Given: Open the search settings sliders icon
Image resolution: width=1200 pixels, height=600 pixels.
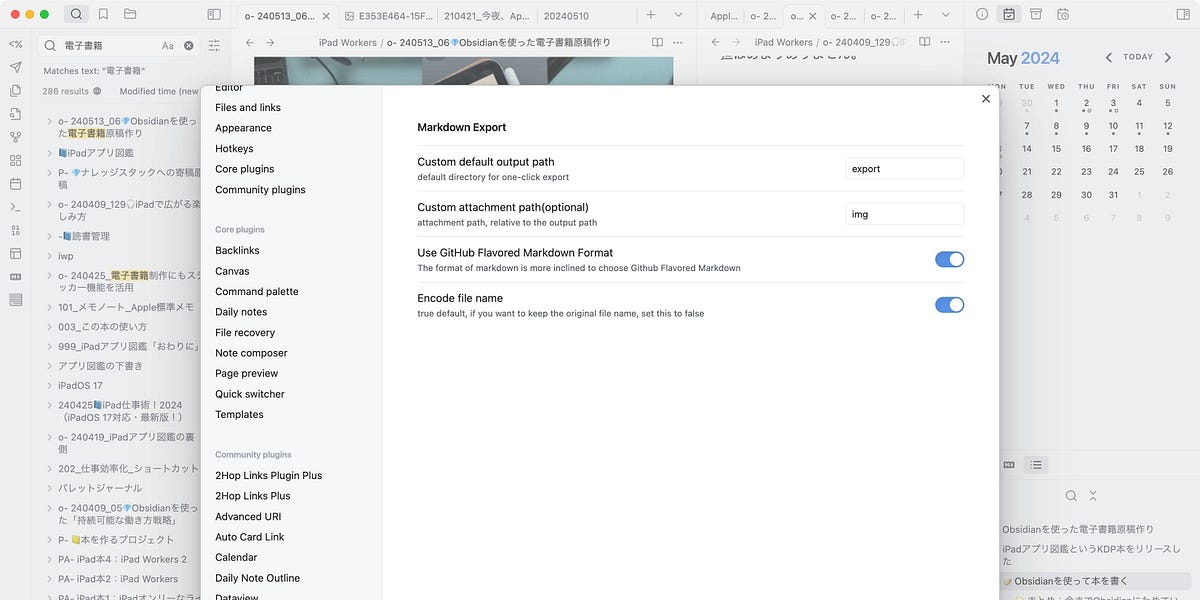Looking at the screenshot, I should coord(214,46).
